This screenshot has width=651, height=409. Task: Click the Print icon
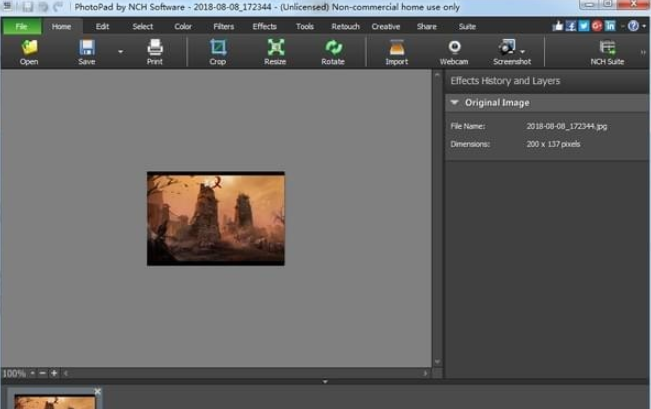(155, 48)
